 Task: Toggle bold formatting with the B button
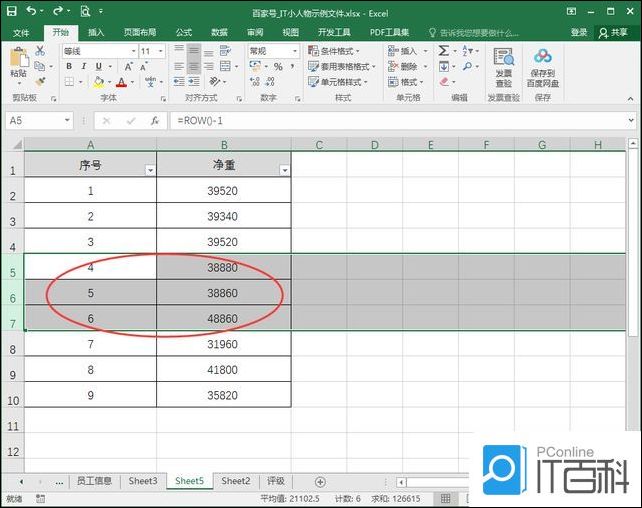click(69, 66)
